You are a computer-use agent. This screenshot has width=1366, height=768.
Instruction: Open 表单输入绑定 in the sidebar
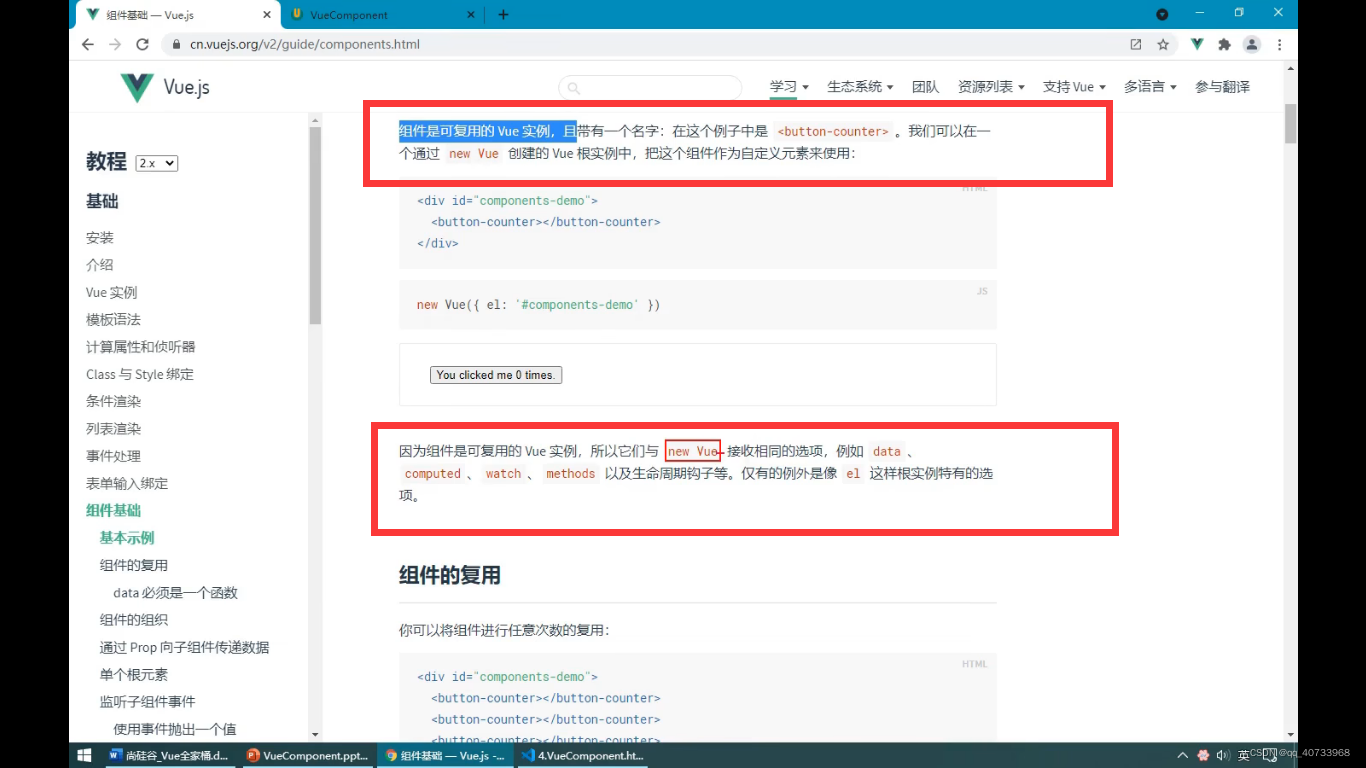click(127, 483)
